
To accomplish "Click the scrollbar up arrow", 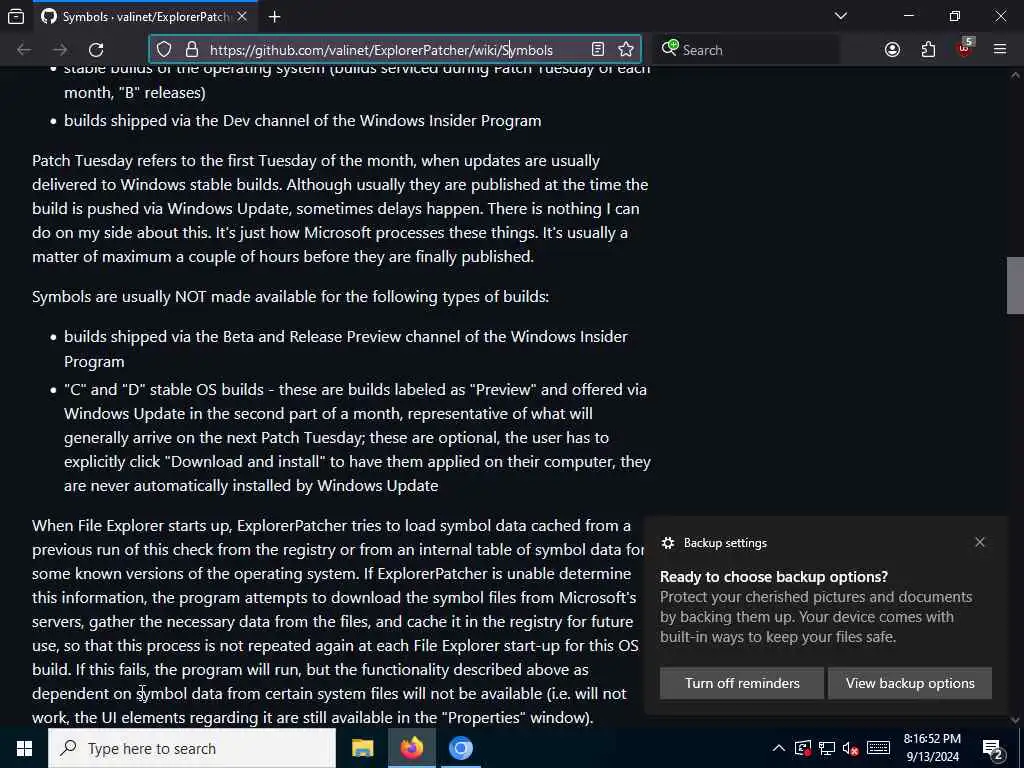I will [1015, 76].
